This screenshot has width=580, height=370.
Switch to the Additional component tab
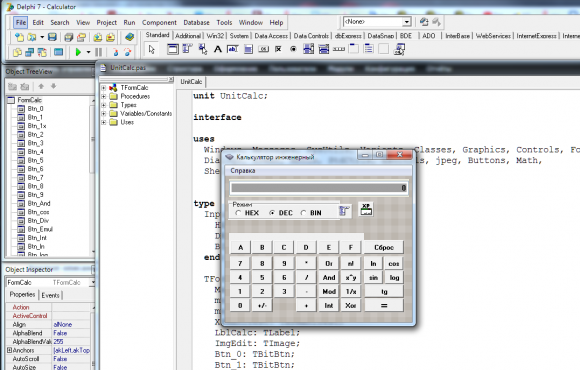[x=188, y=36]
